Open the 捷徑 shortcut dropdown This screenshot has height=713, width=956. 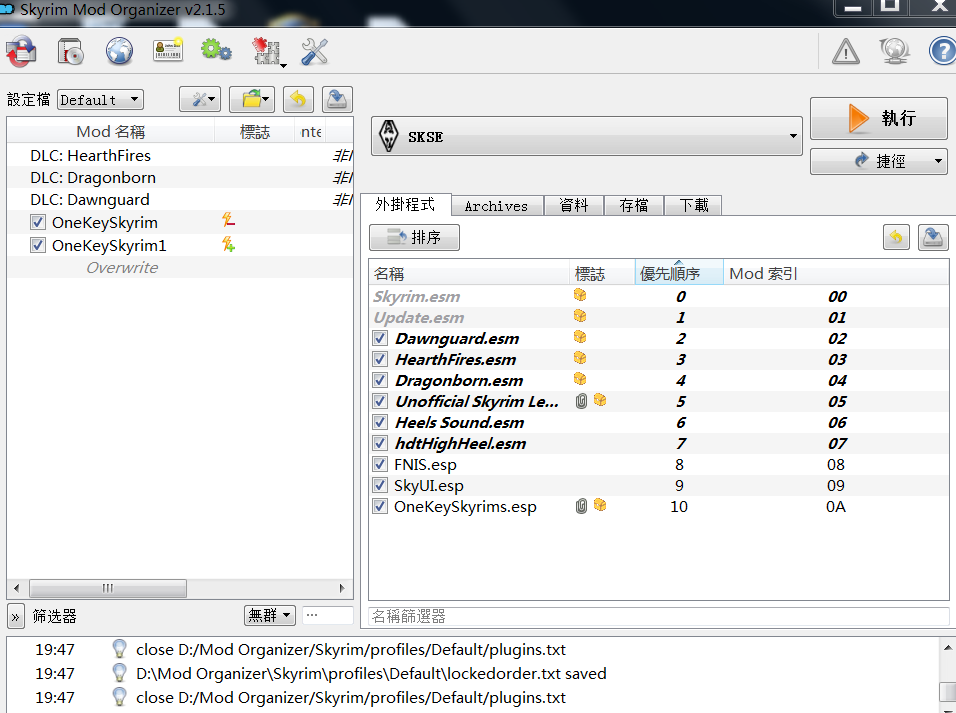click(x=879, y=161)
